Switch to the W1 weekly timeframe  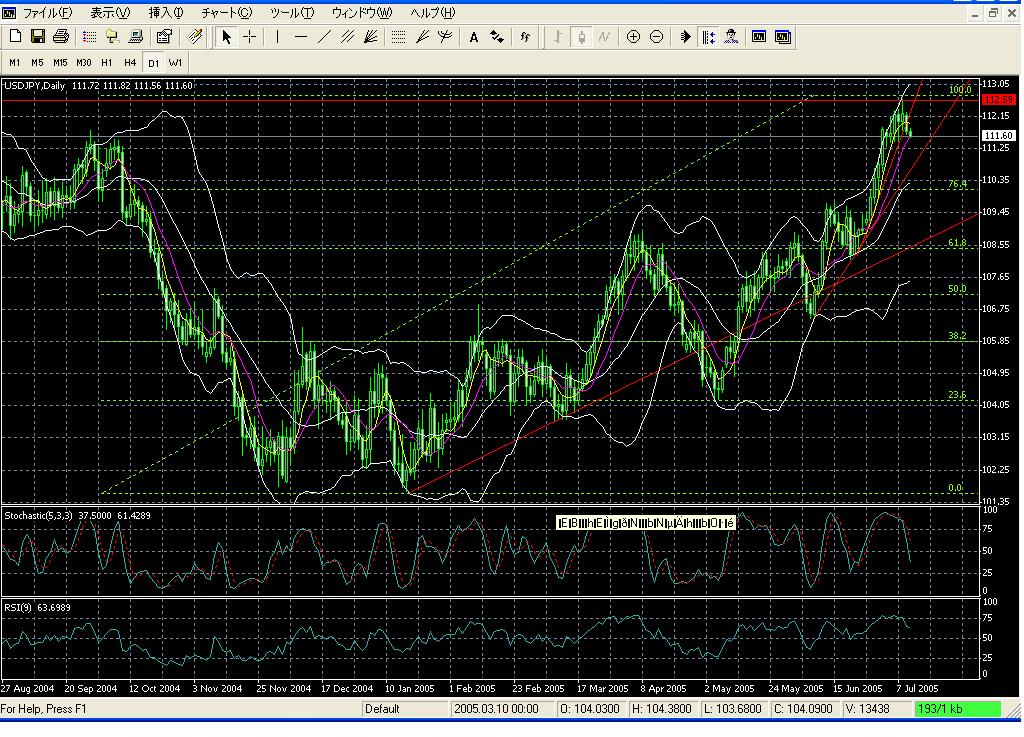tap(174, 62)
